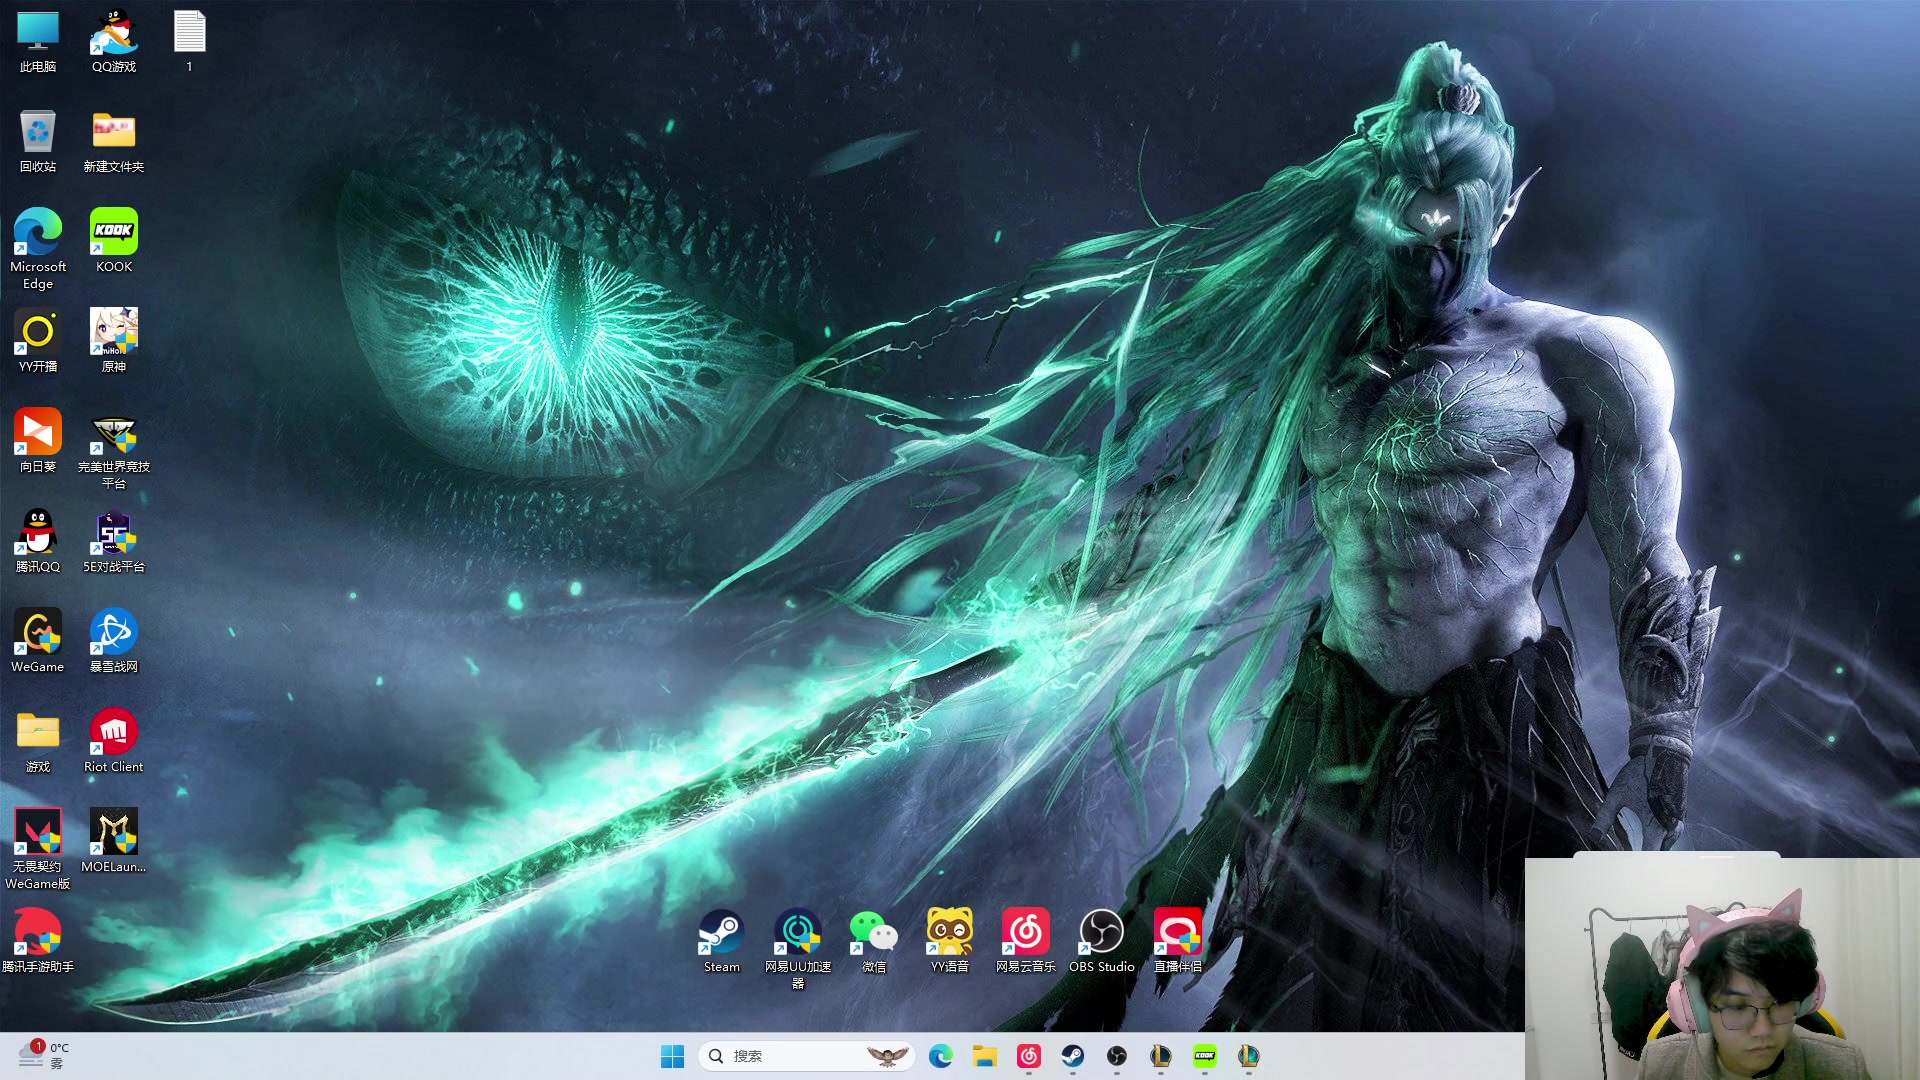Open the weather widget showing 0°C

44,1054
